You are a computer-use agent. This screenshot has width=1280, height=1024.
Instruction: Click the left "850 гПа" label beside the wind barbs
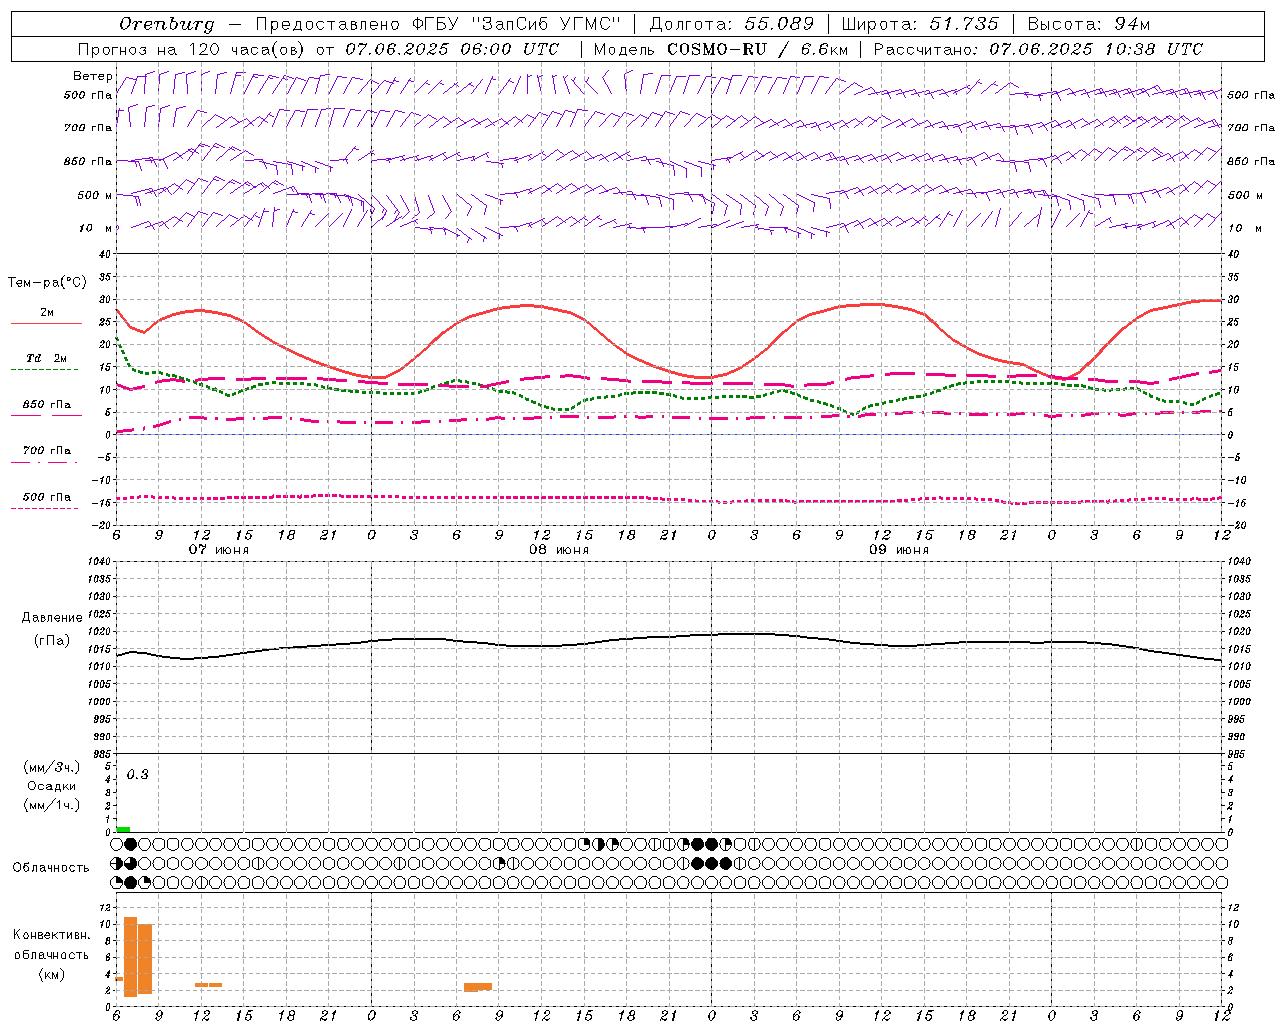click(88, 161)
